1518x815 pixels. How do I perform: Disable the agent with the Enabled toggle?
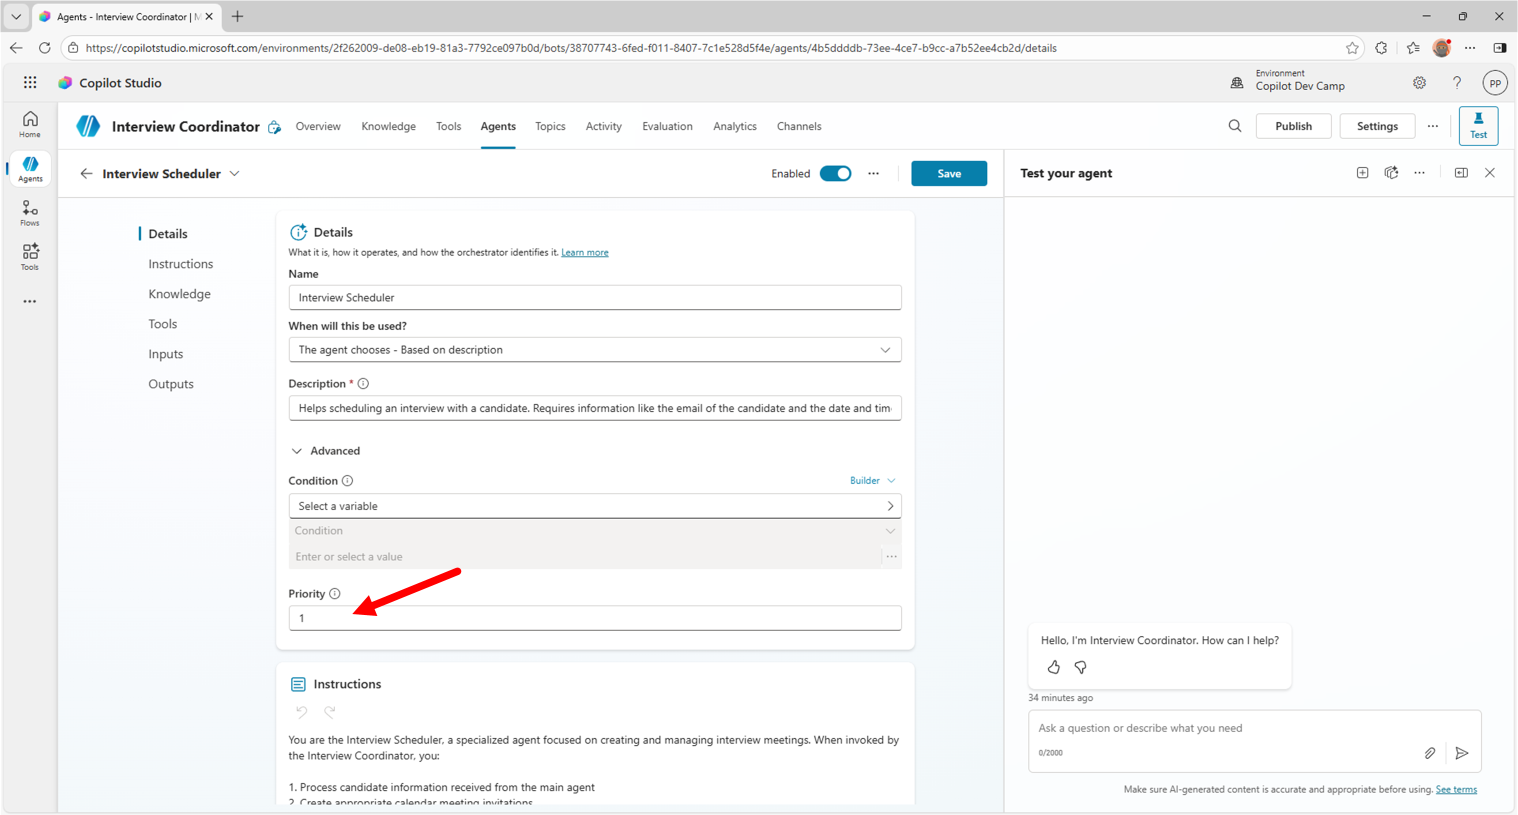pos(836,173)
